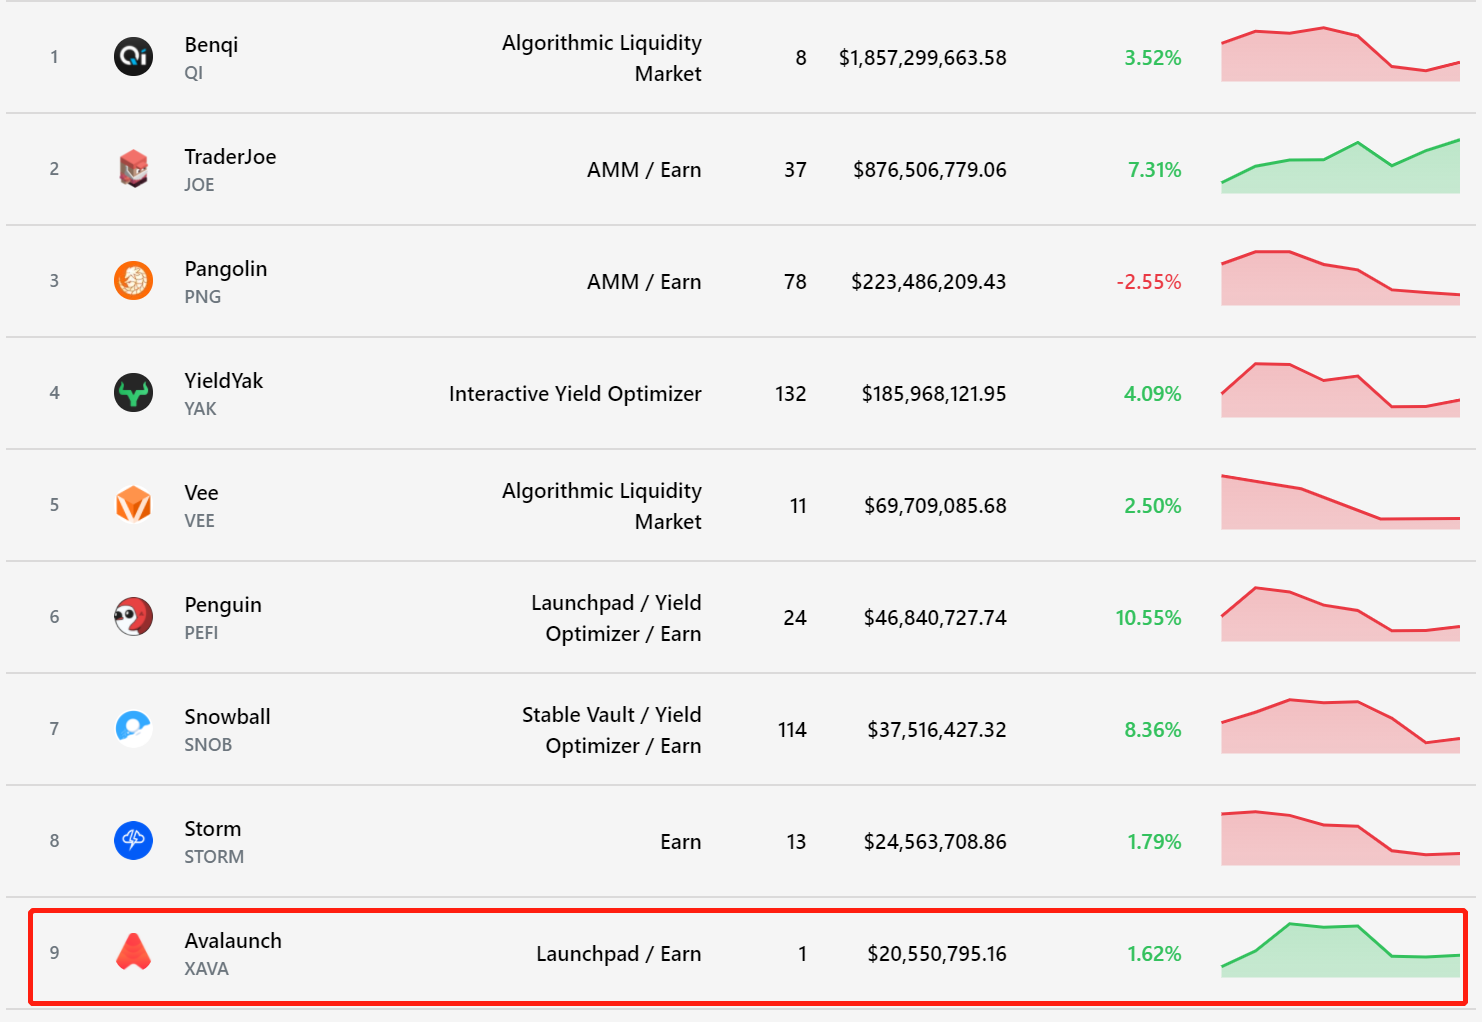Screen dimensions: 1482x1022
Task: View the Avalaunch green sparkline chart
Action: click(1340, 950)
